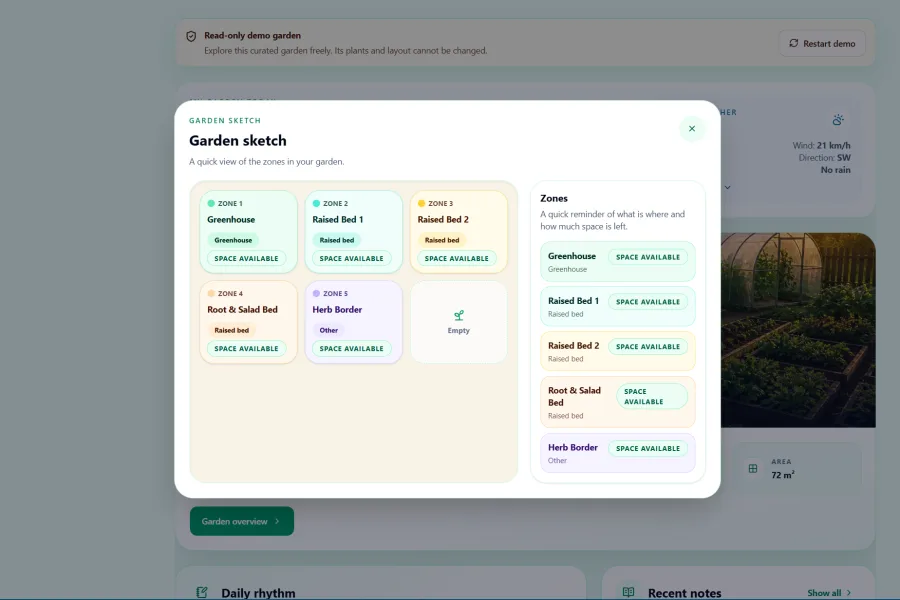
Task: Click Space Available badge in Raised Bed 2 list row
Action: [x=648, y=347]
